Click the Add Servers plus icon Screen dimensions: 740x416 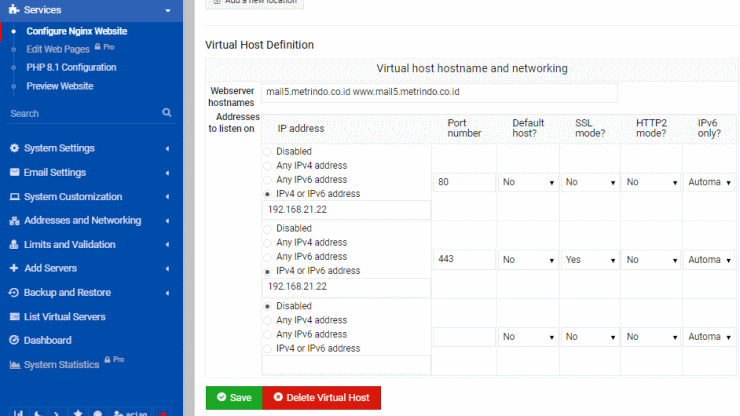[x=14, y=268]
